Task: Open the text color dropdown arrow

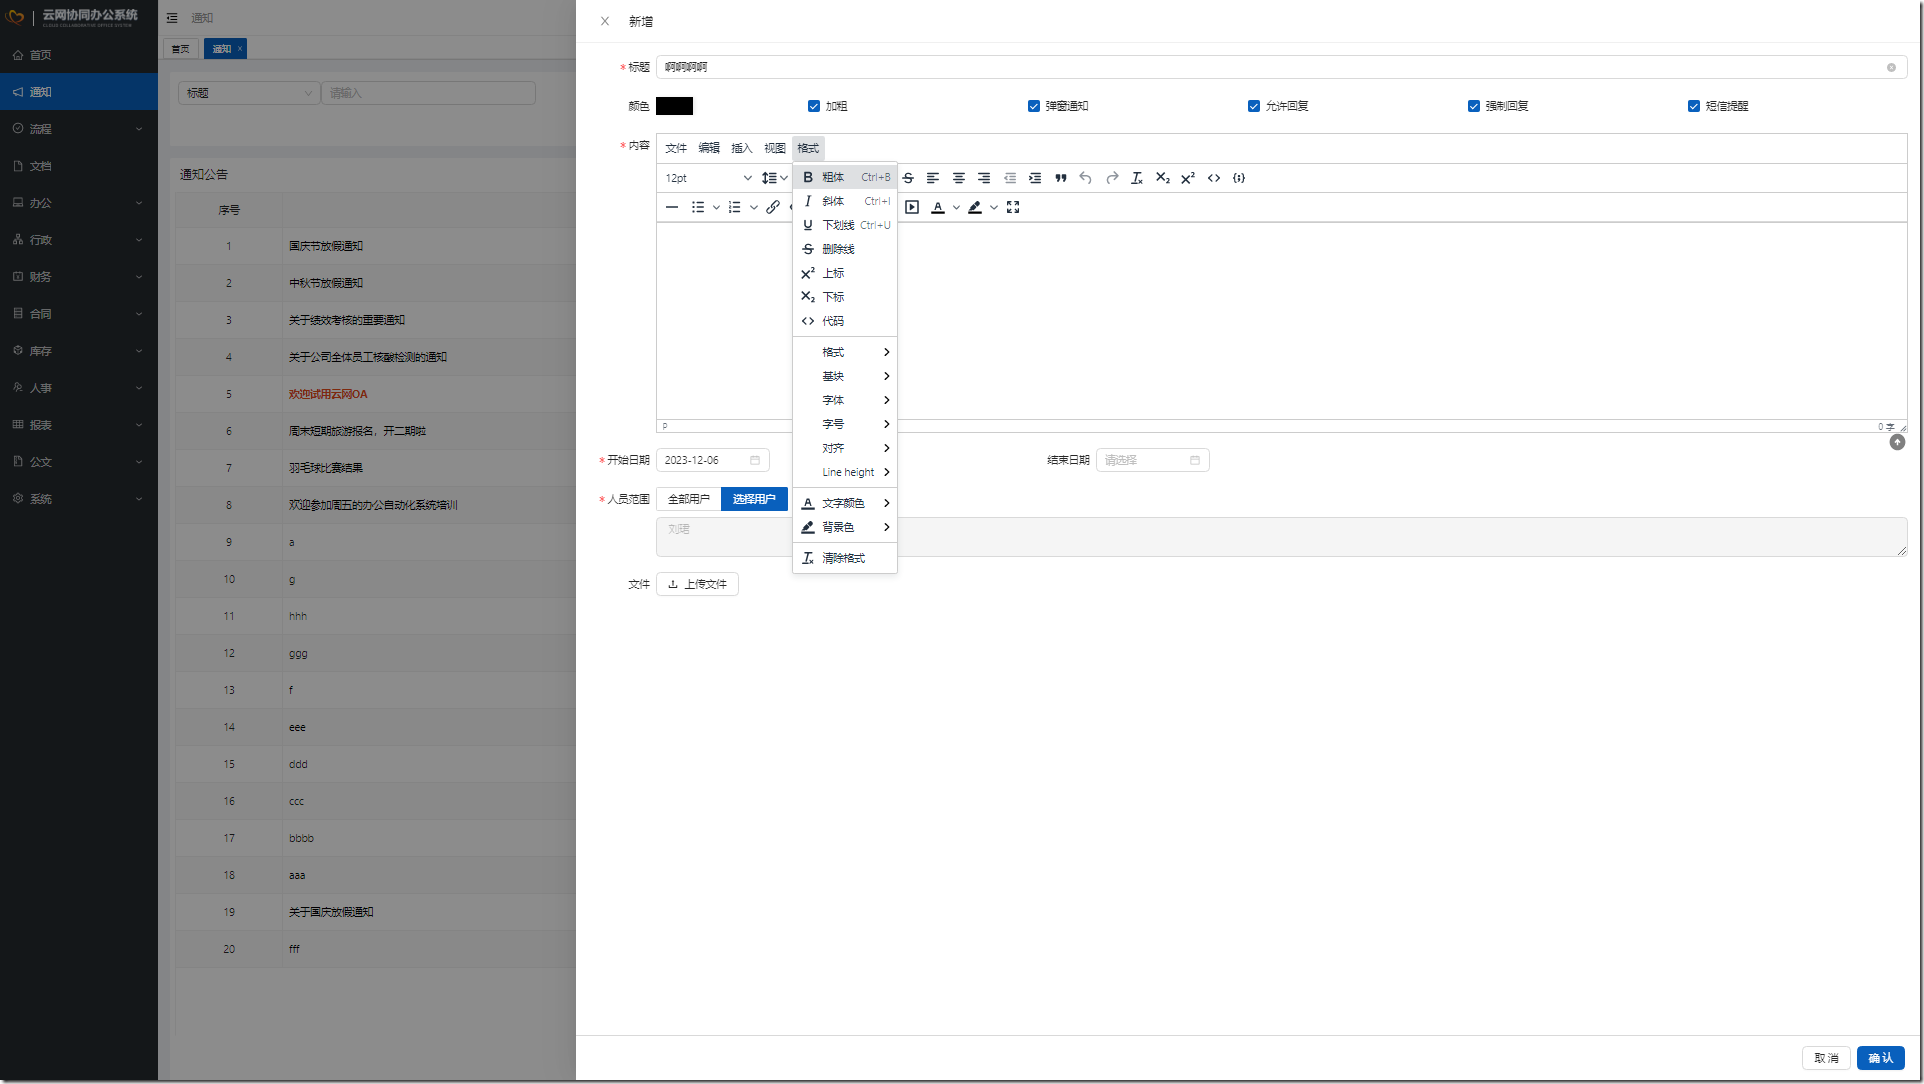Action: [x=956, y=207]
